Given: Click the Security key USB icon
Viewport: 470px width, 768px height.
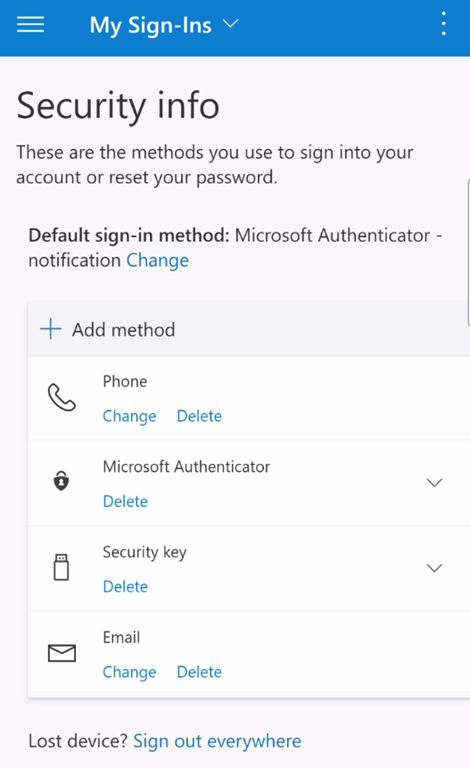Looking at the screenshot, I should point(61,567).
